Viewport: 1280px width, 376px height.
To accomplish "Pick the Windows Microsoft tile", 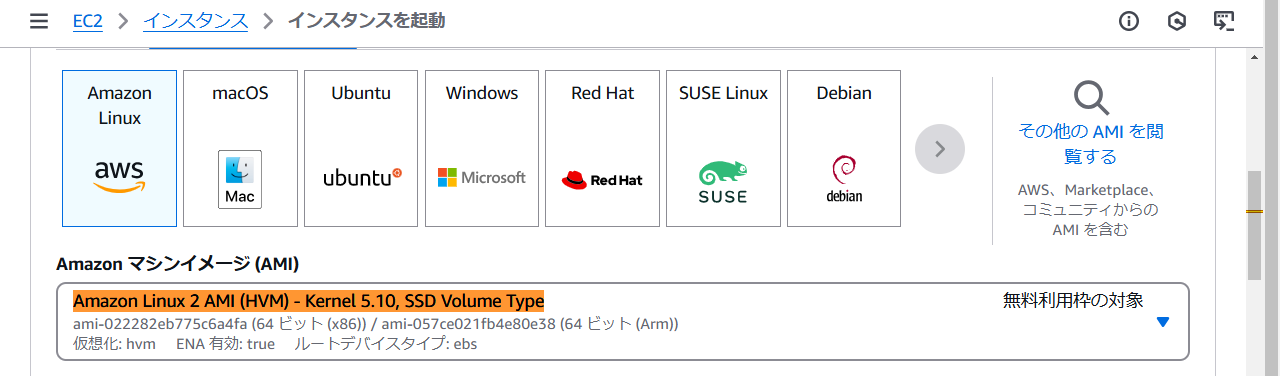I will [482, 149].
